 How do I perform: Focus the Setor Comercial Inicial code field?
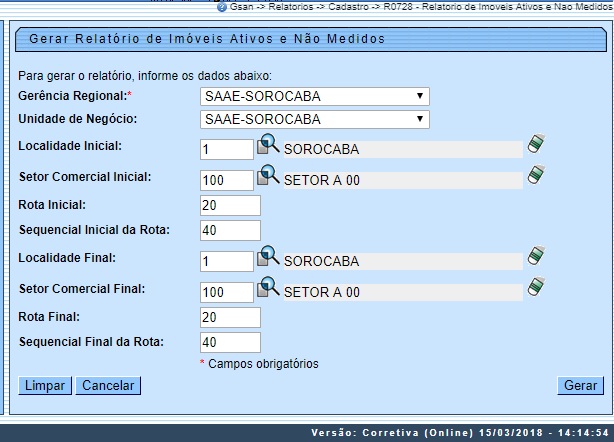tap(227, 180)
